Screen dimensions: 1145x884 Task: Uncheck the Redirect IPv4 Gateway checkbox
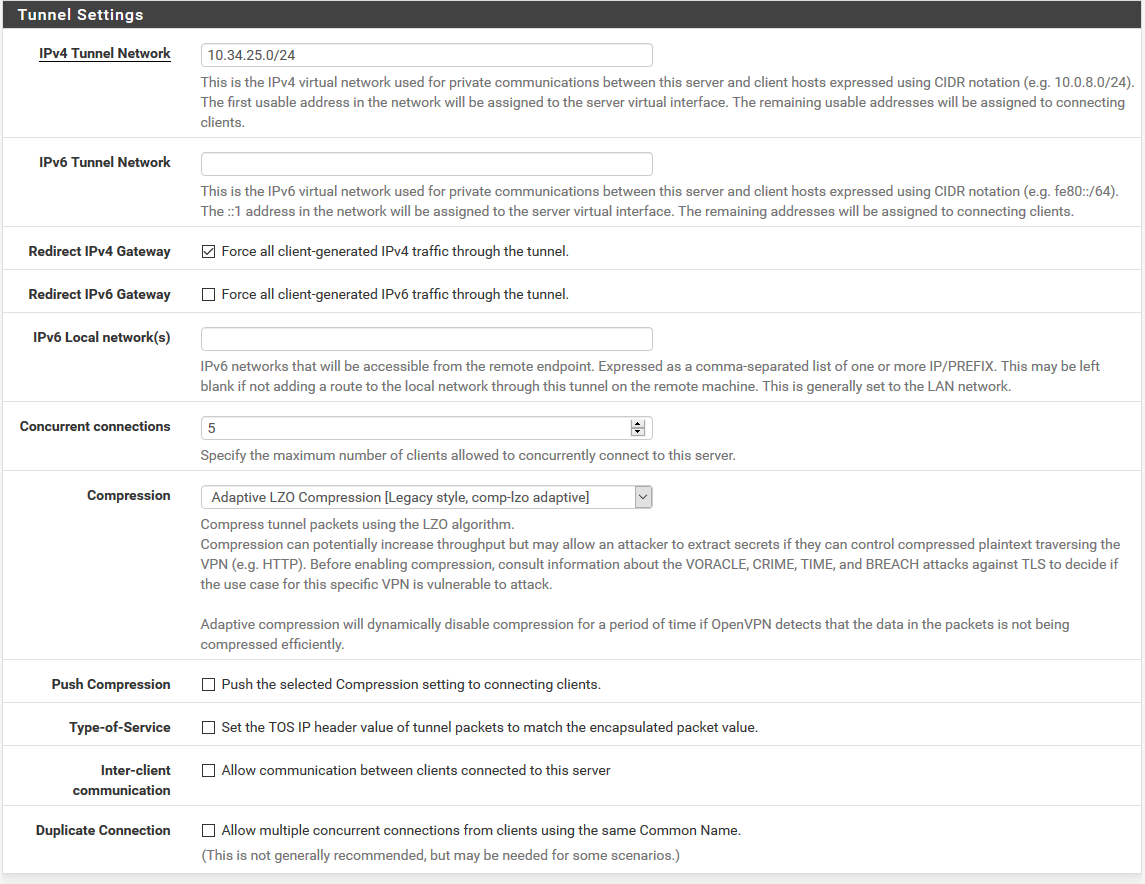click(x=208, y=252)
